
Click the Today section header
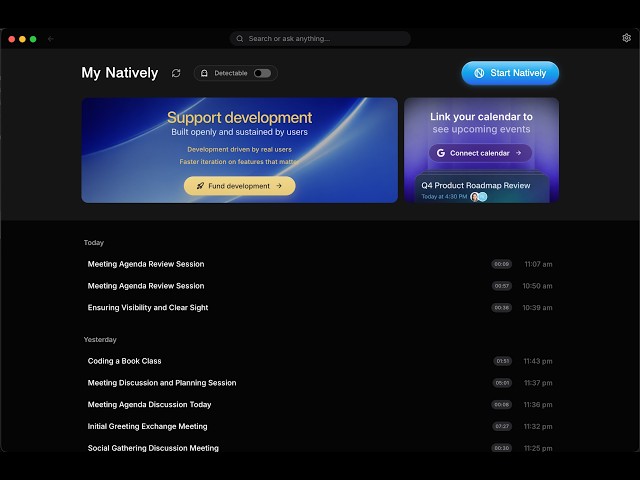point(94,242)
